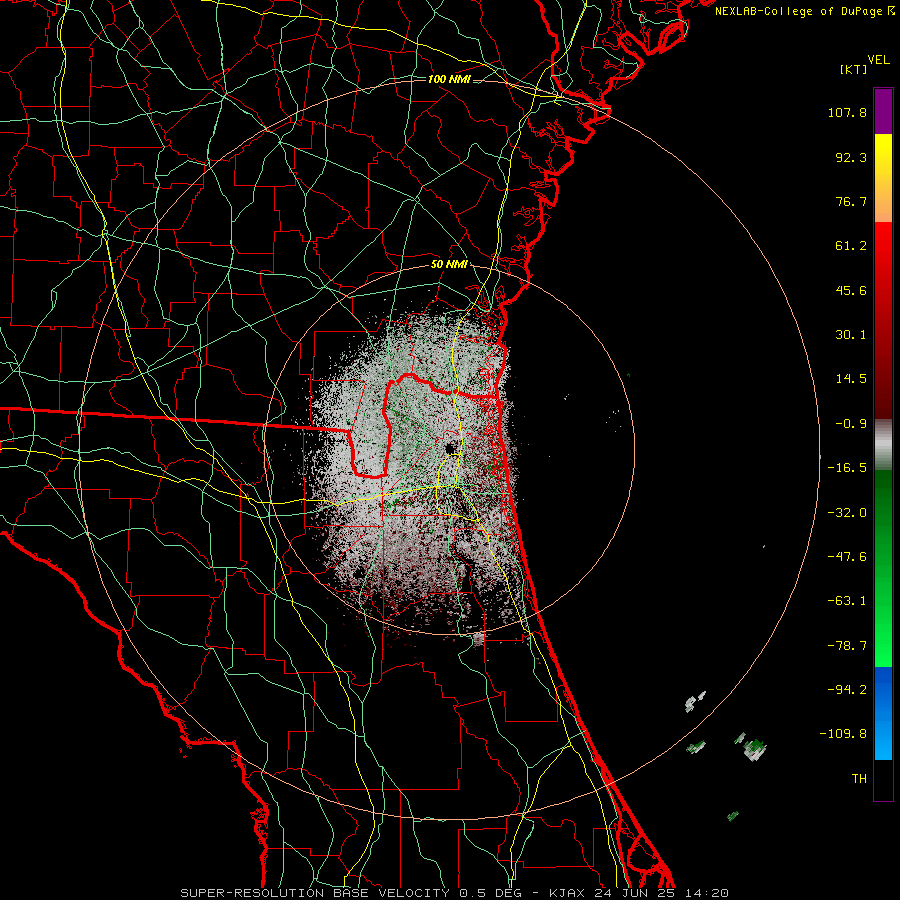
Task: Click the largest green-white echo cluster offshore southeast
Action: click(x=754, y=748)
